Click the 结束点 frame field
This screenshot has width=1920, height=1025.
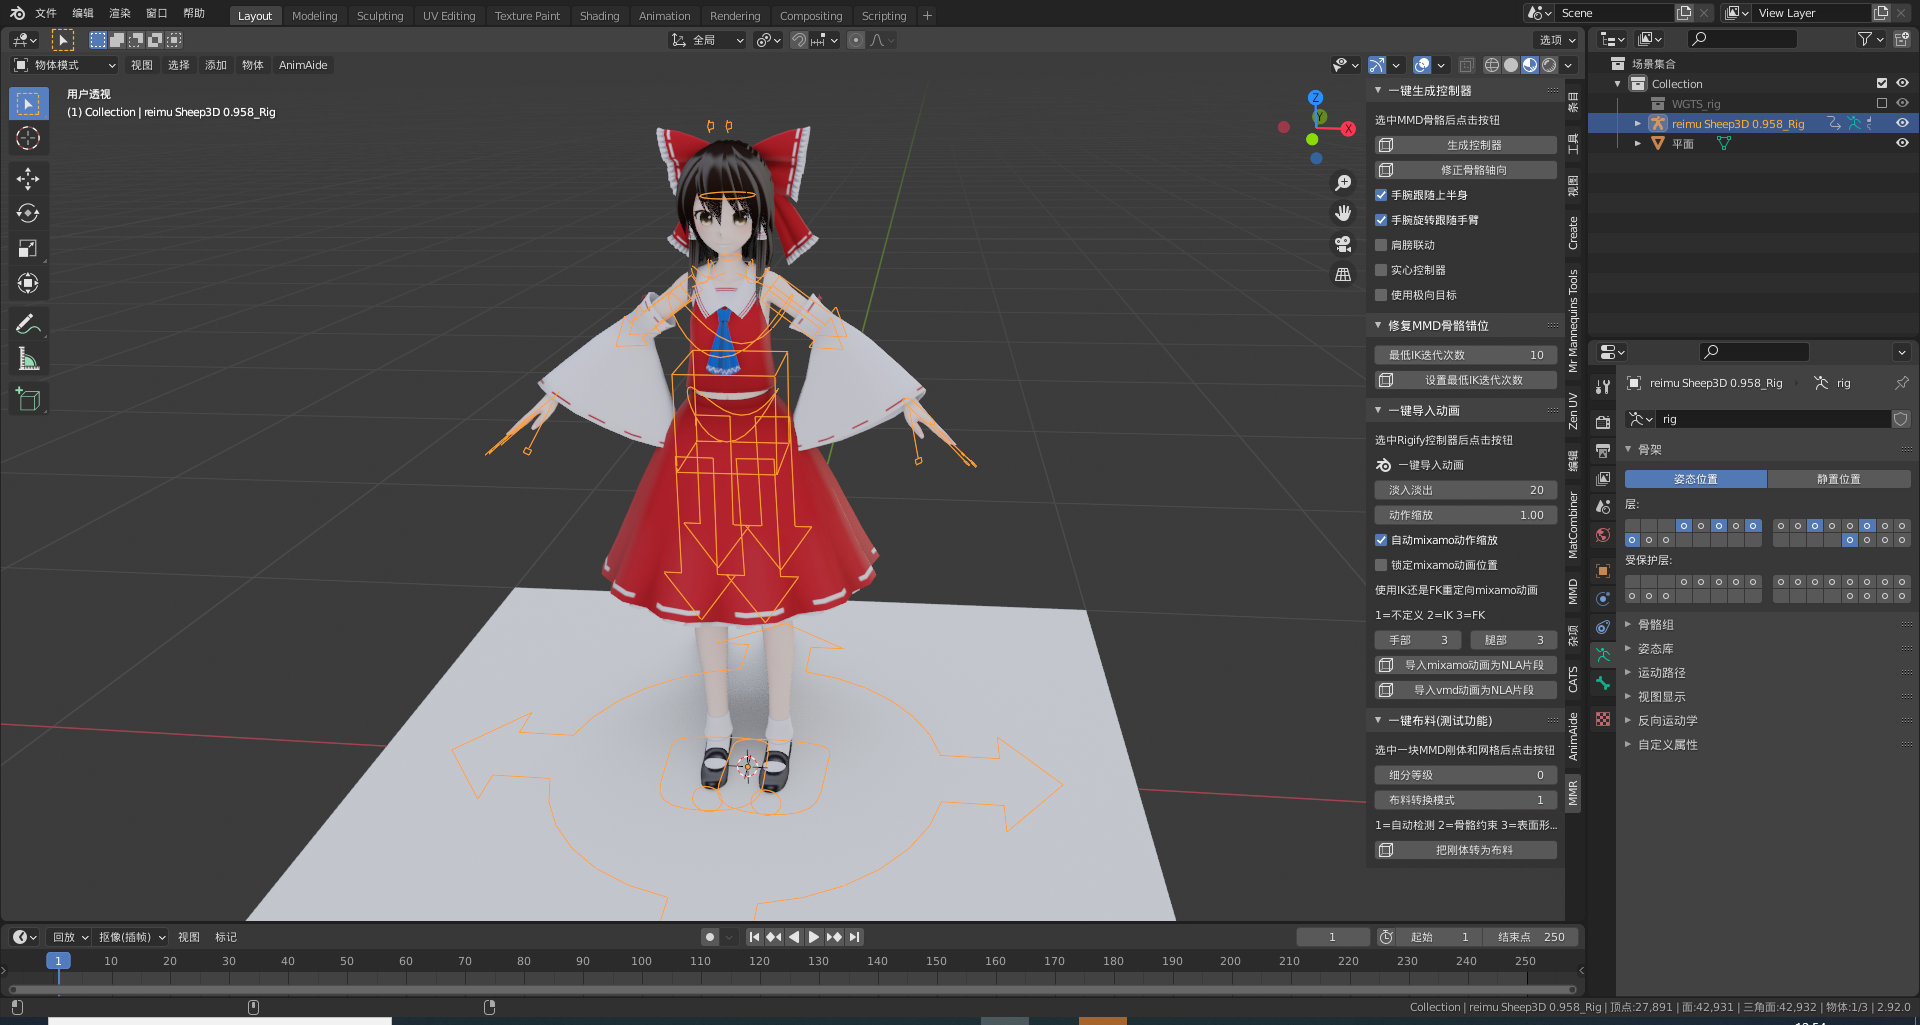click(1531, 937)
